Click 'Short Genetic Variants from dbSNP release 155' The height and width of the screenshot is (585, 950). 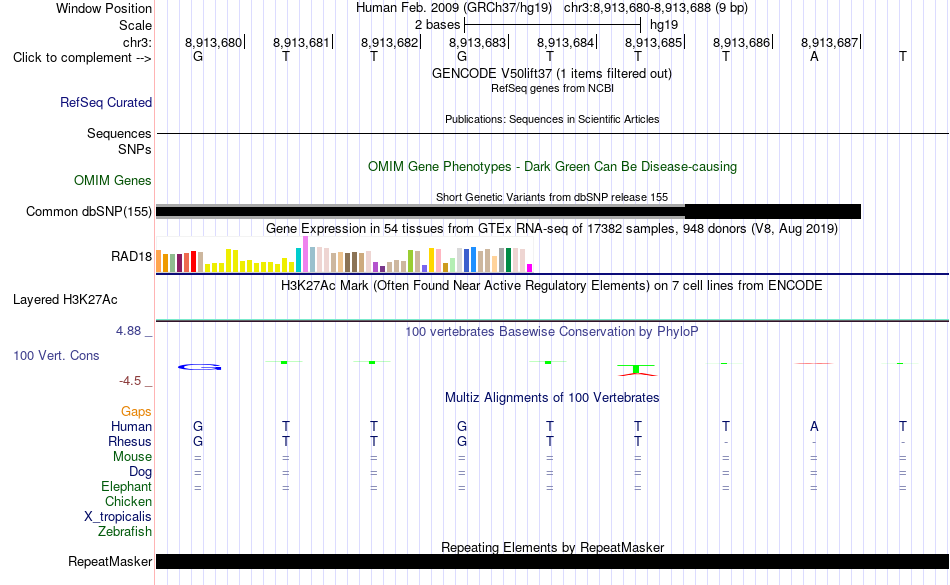552,197
